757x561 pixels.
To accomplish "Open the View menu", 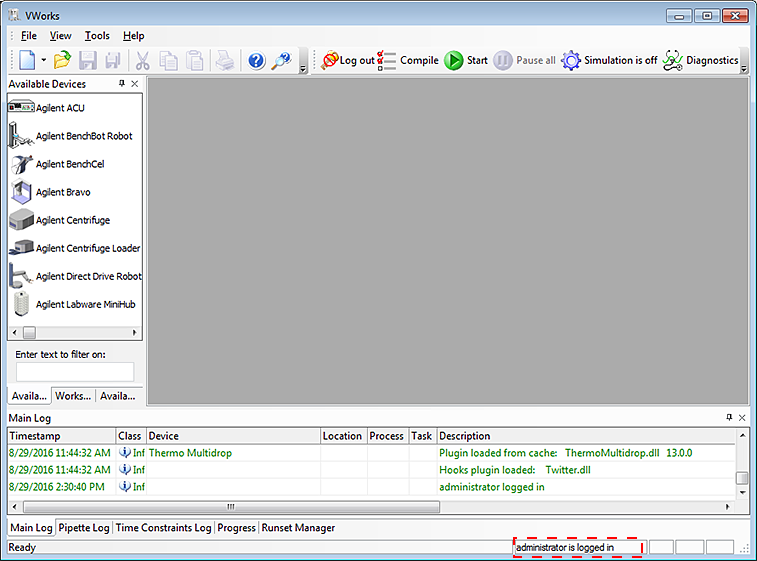I will click(60, 36).
